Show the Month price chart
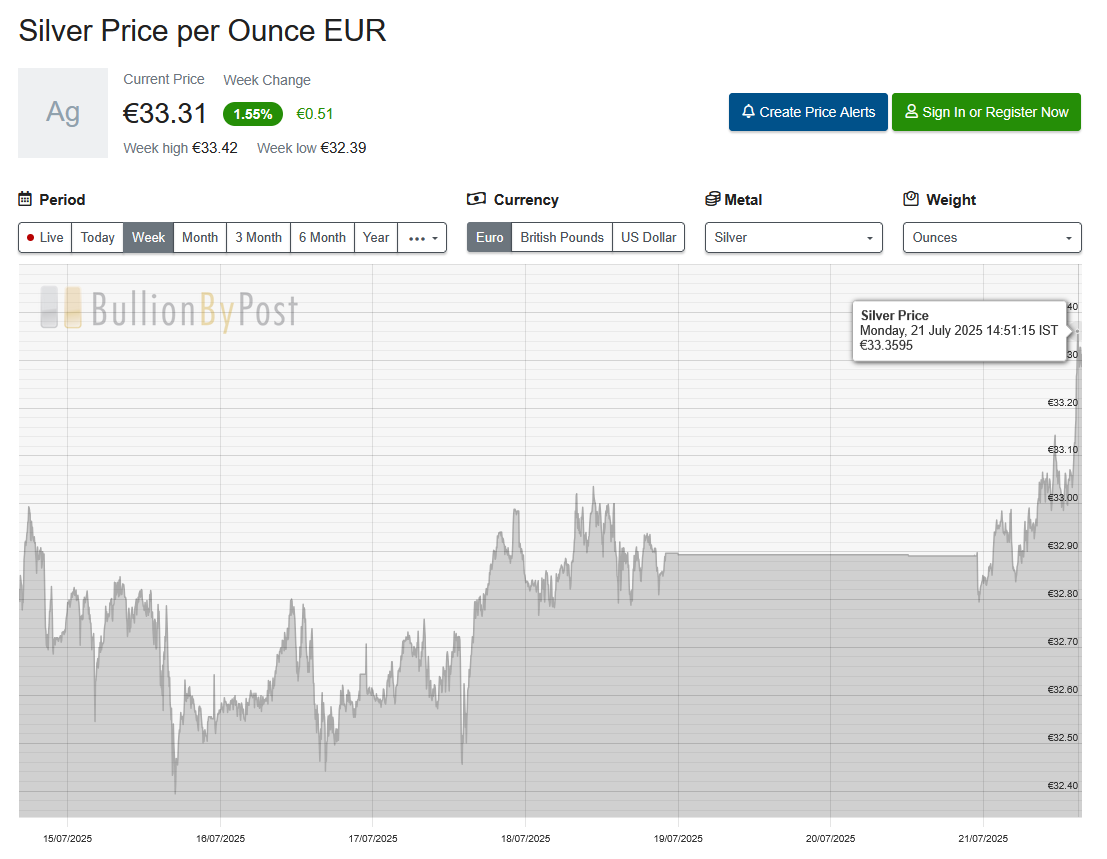 click(200, 237)
